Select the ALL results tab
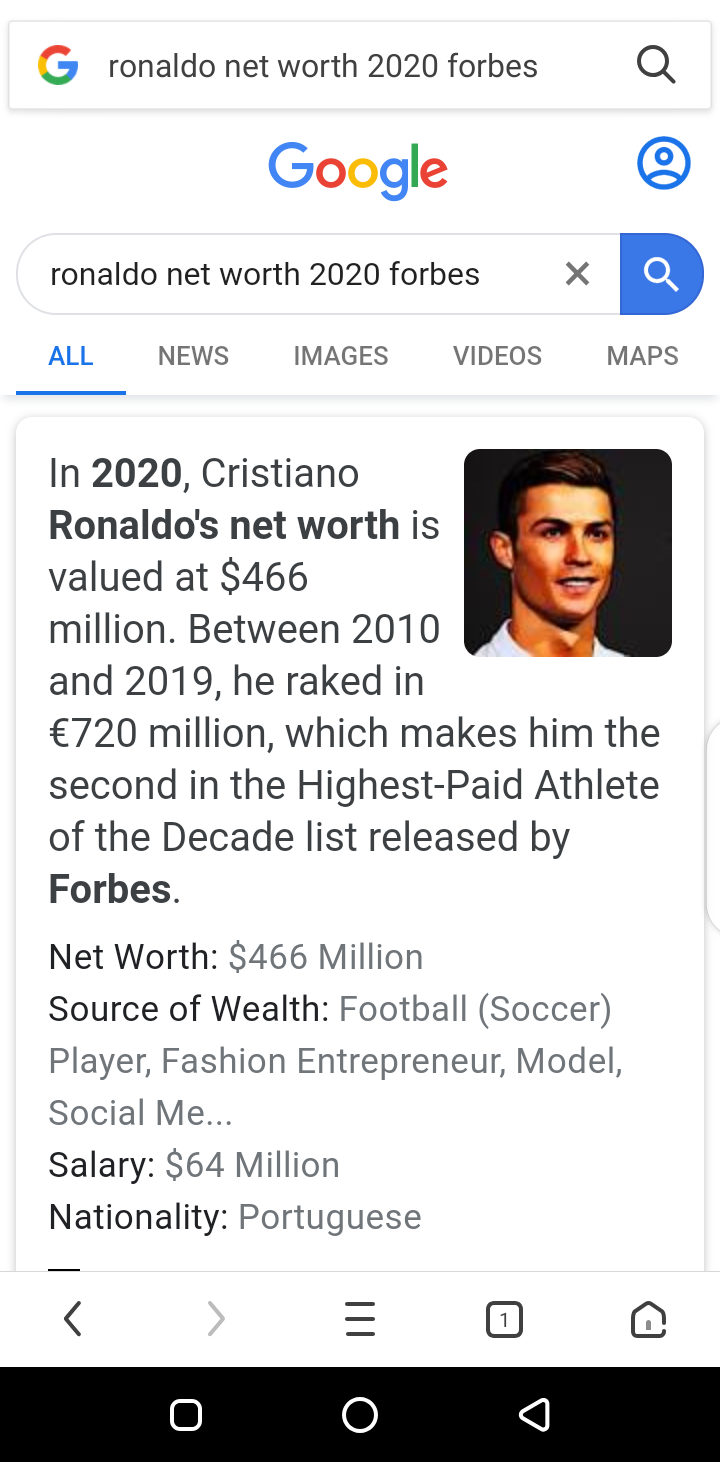Viewport: 720px width, 1462px height. click(x=71, y=356)
